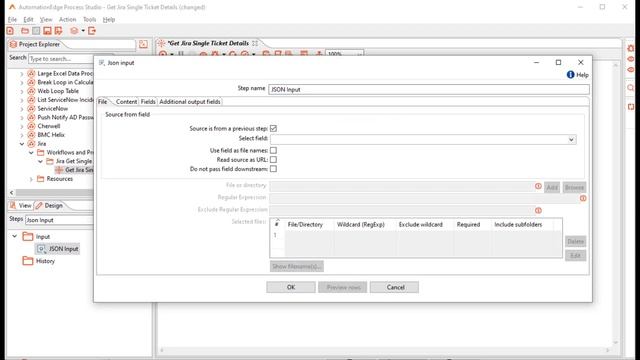The image size is (640, 360).
Task: Collapse the Workflows and Pr folder
Action: pyautogui.click(x=31, y=153)
